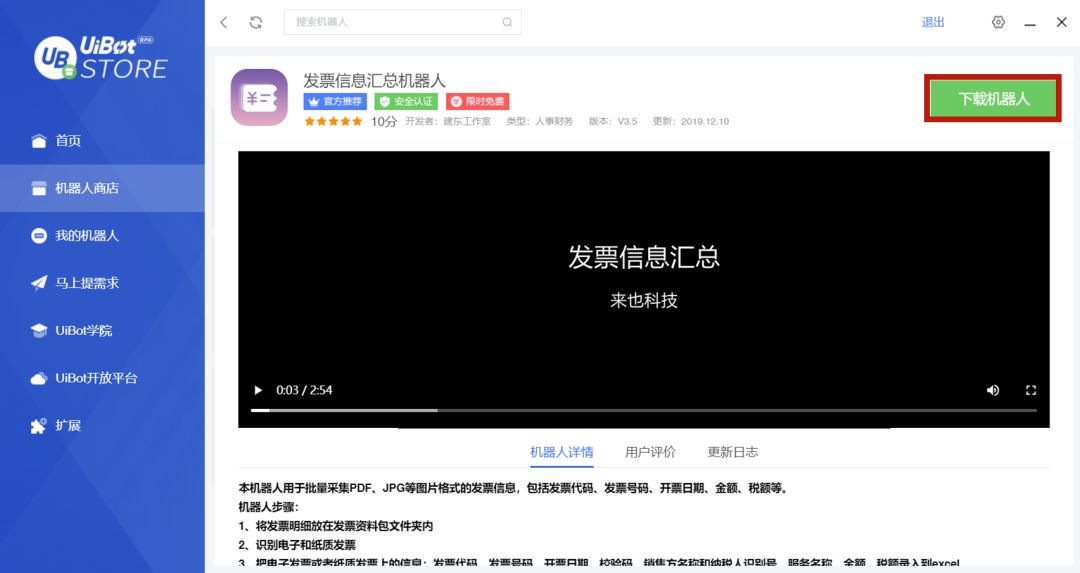Click the category text 类型: 人事财务
Viewport: 1080px width, 573px height.
[x=539, y=121]
